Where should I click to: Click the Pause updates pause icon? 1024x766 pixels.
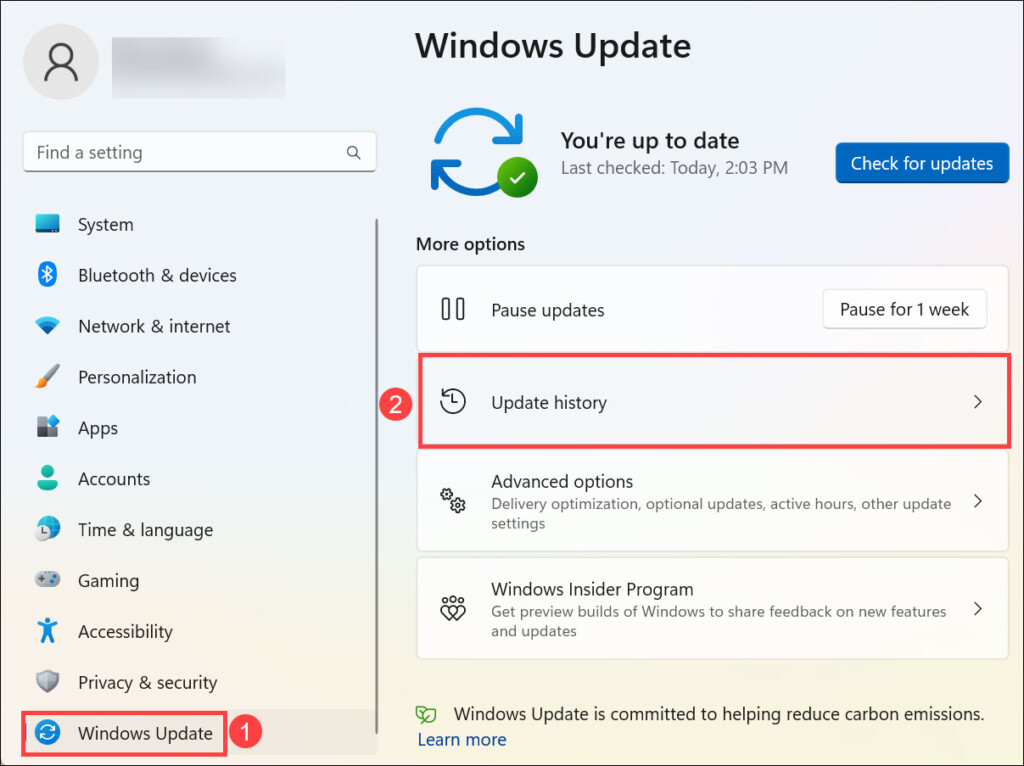pos(453,309)
